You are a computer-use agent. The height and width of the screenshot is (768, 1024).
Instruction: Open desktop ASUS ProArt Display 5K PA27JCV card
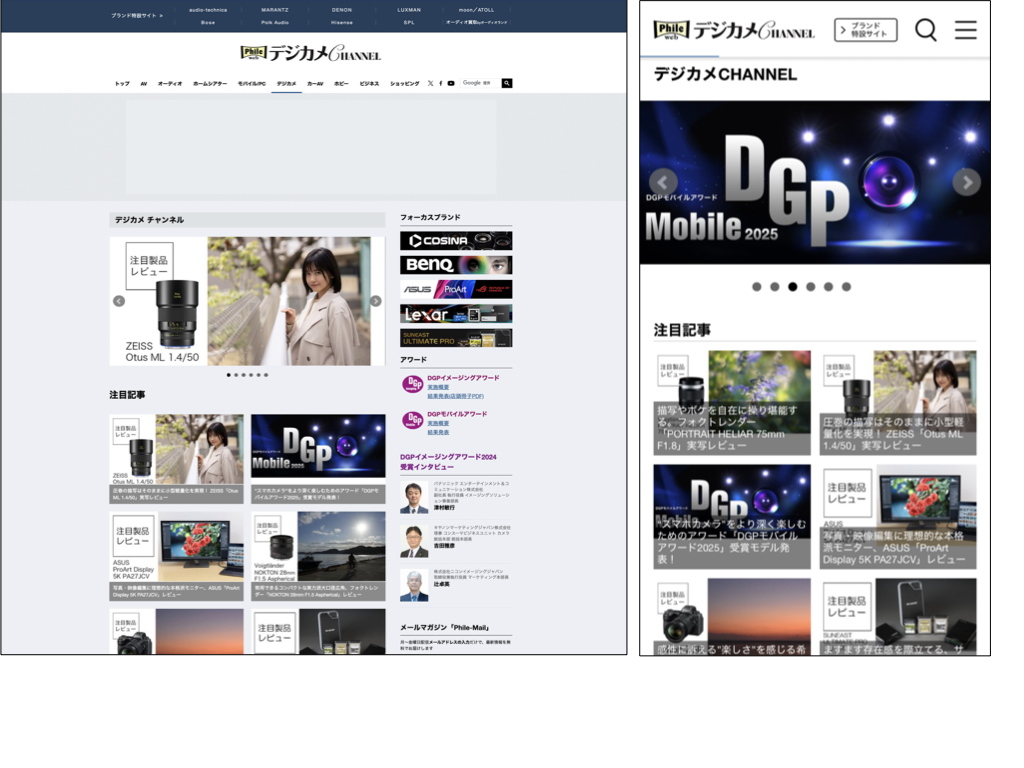point(176,556)
